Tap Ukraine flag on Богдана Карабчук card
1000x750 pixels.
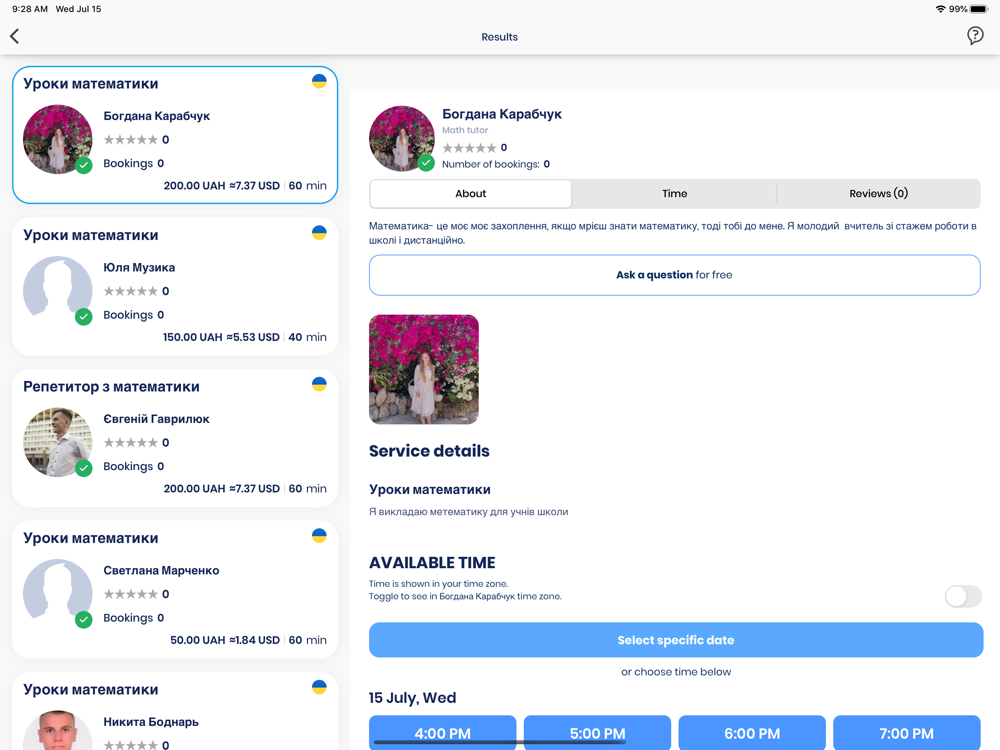click(x=319, y=81)
